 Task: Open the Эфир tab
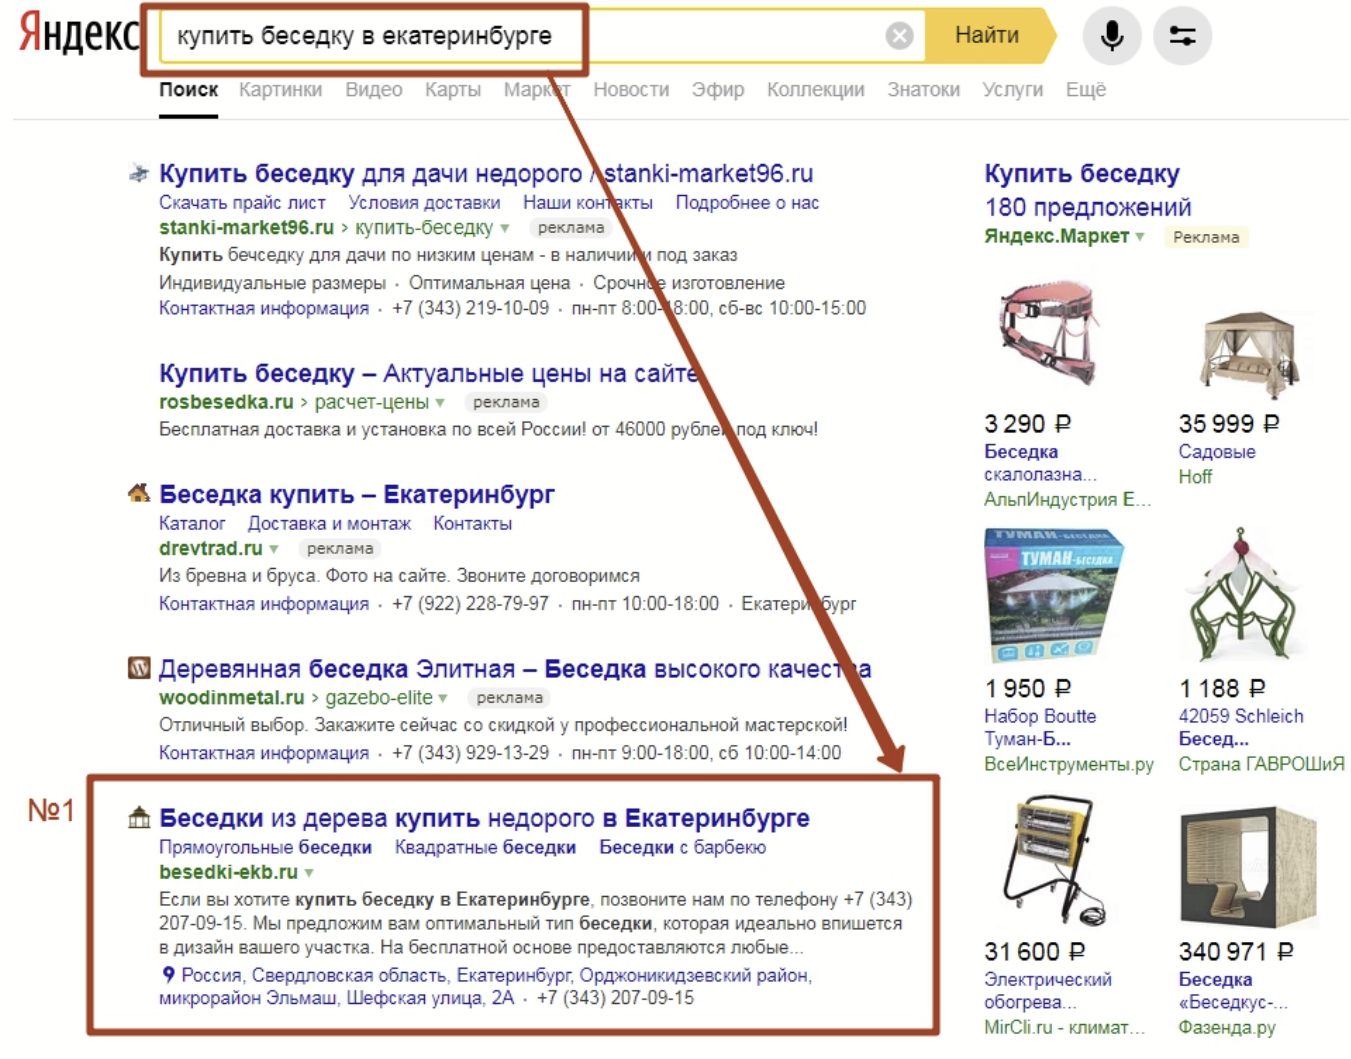718,90
